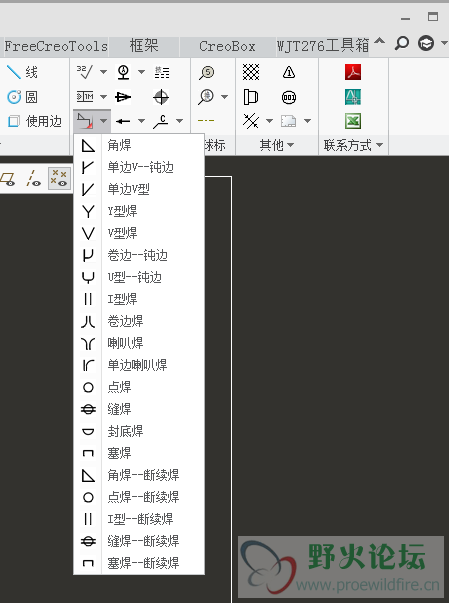Select the surface roughness symbol icon
The height and width of the screenshot is (603, 449).
pyautogui.click(x=84, y=72)
